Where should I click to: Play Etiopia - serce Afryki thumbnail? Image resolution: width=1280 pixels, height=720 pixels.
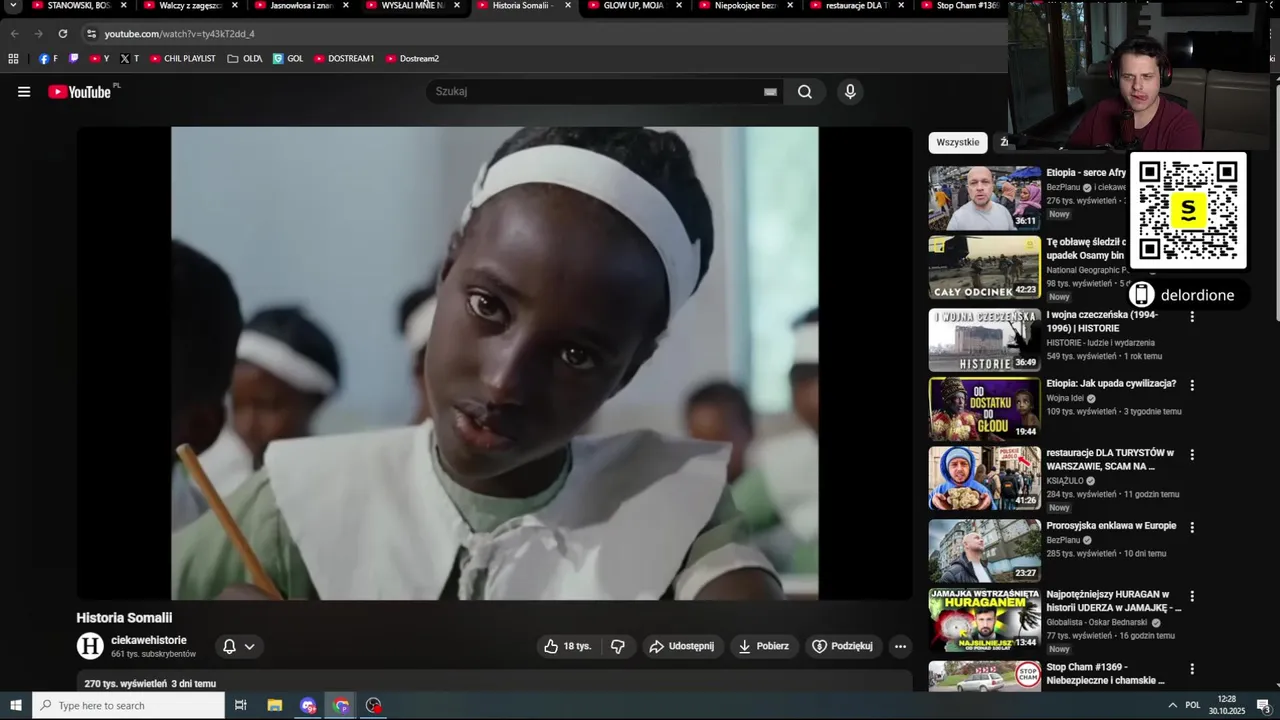coord(985,198)
